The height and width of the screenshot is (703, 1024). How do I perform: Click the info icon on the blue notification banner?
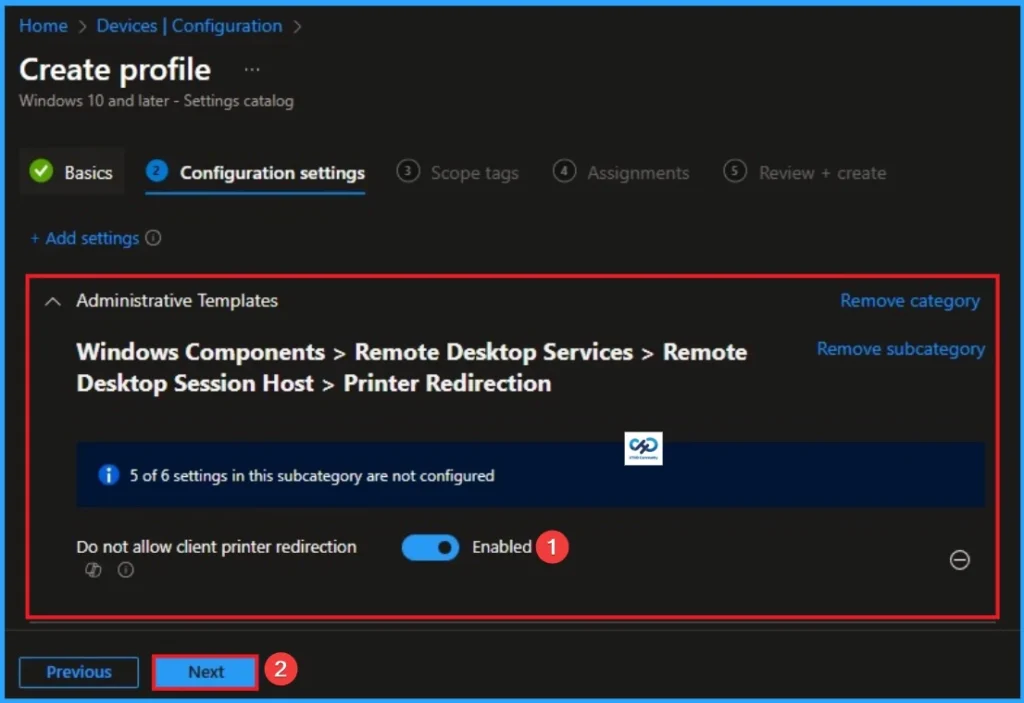click(x=109, y=475)
